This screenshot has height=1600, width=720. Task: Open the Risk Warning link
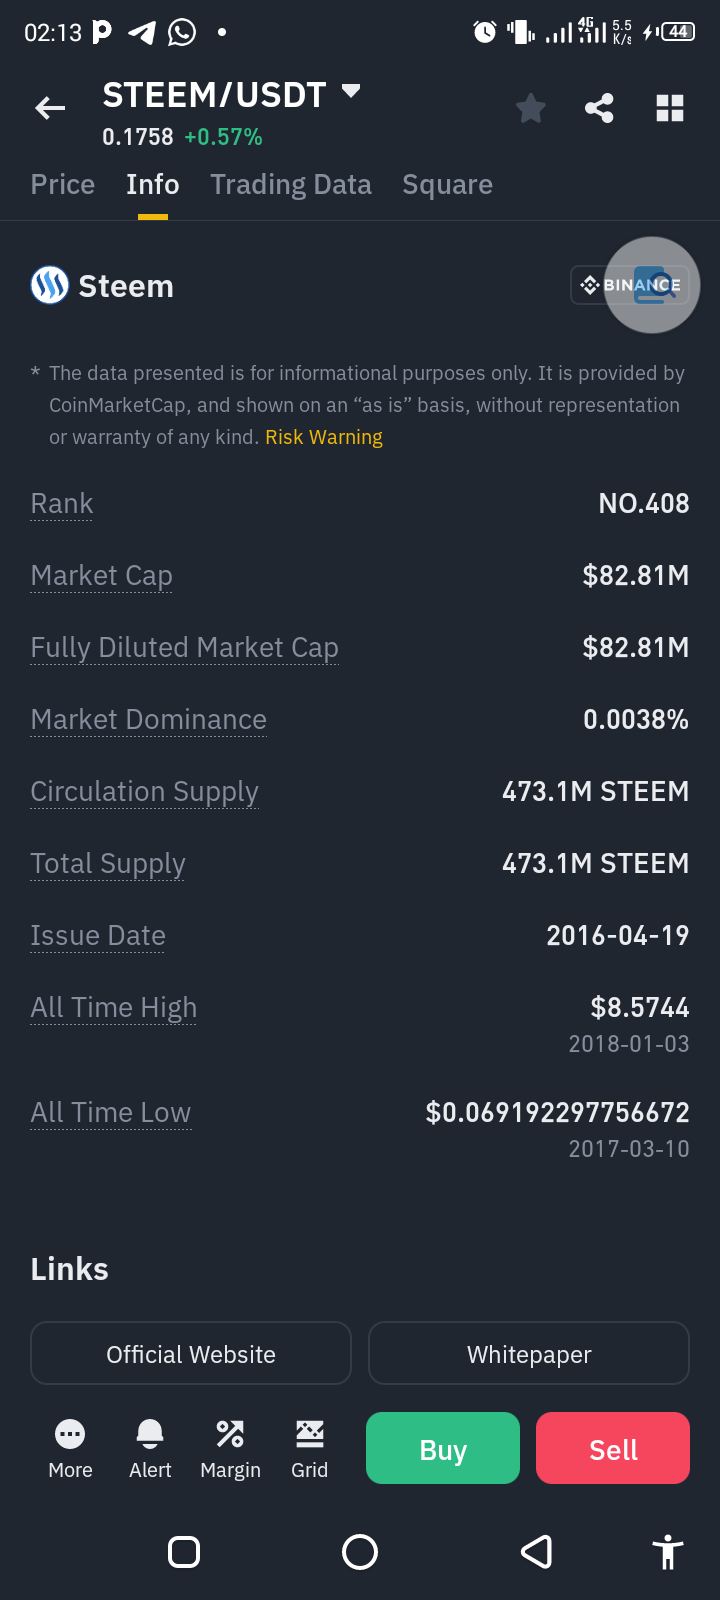pyautogui.click(x=324, y=437)
